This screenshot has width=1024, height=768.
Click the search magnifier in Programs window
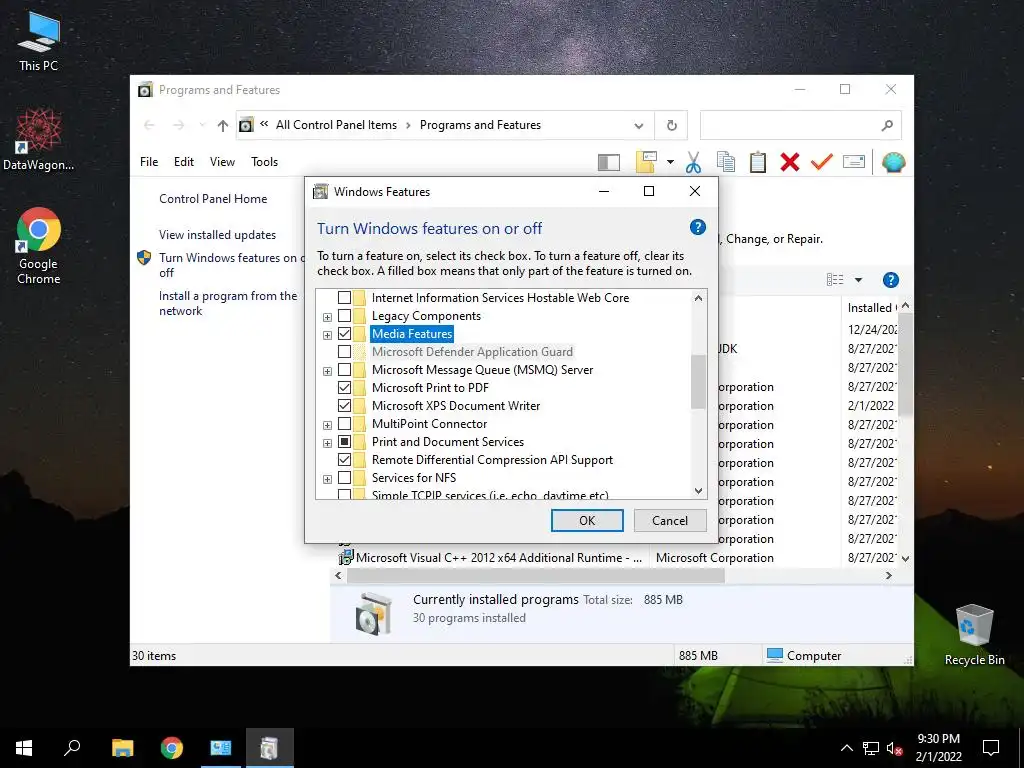point(886,125)
